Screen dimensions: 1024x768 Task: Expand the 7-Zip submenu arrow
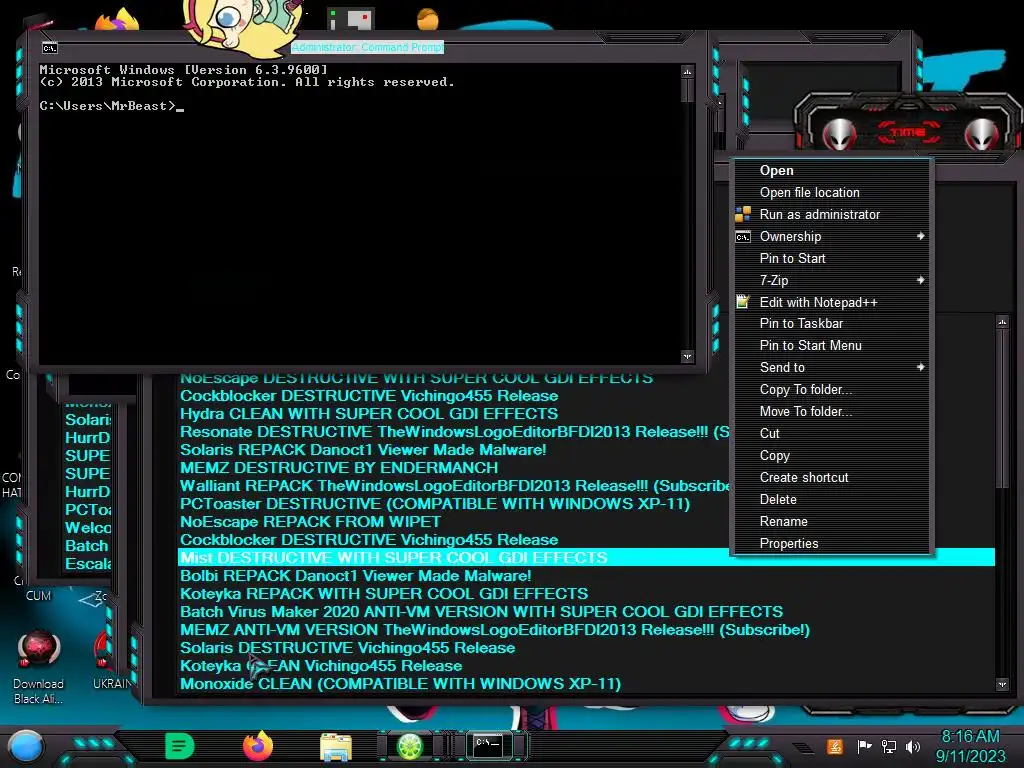click(x=920, y=280)
